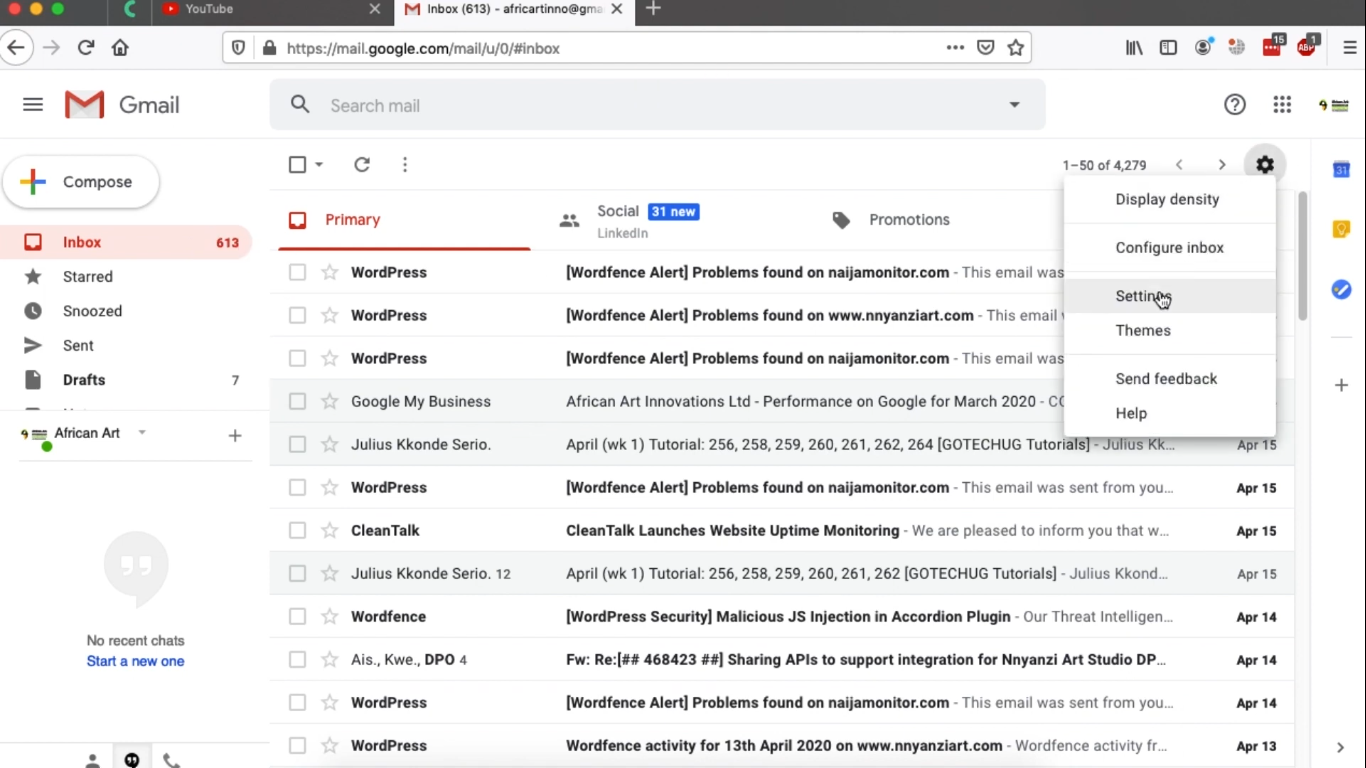Expand the African Art status dropdown

[x=142, y=433]
